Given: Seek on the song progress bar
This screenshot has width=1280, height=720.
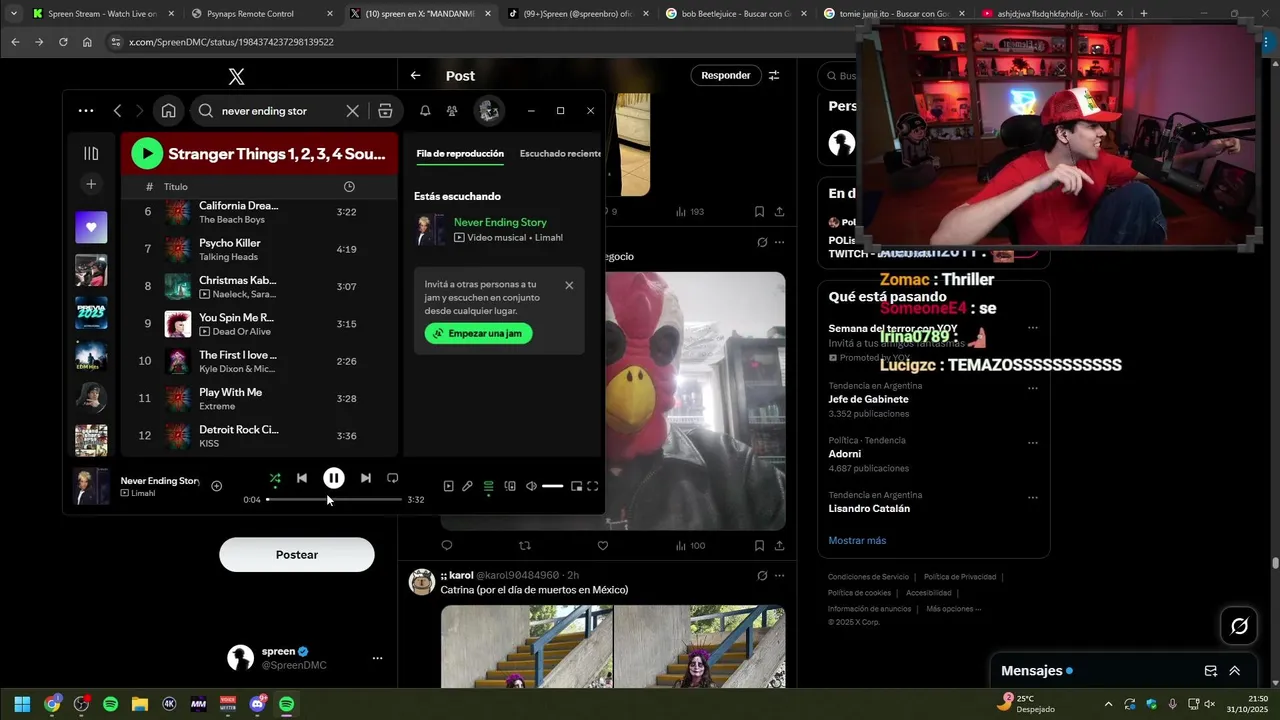Looking at the screenshot, I should [x=334, y=499].
